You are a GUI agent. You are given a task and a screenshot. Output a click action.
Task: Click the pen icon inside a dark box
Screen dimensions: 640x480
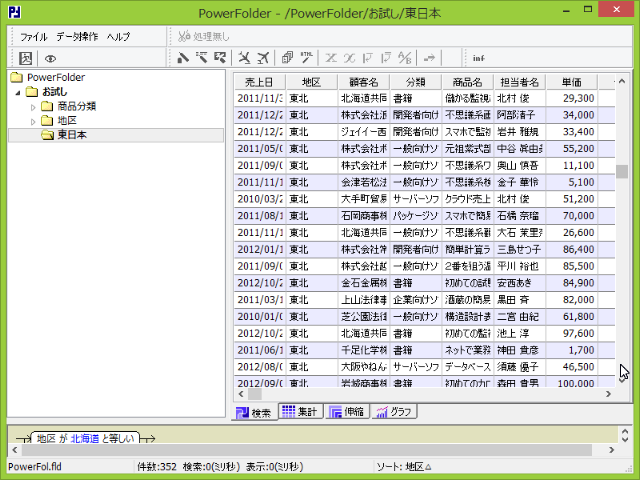click(x=220, y=58)
